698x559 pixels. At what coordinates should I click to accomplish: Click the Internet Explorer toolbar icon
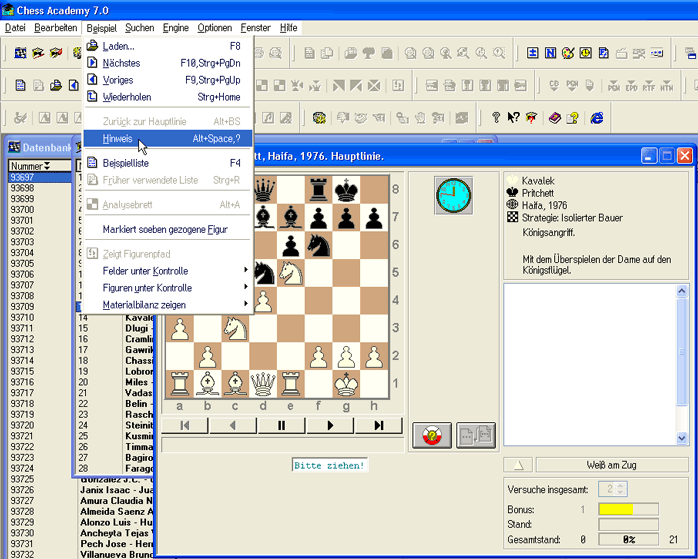click(x=597, y=118)
